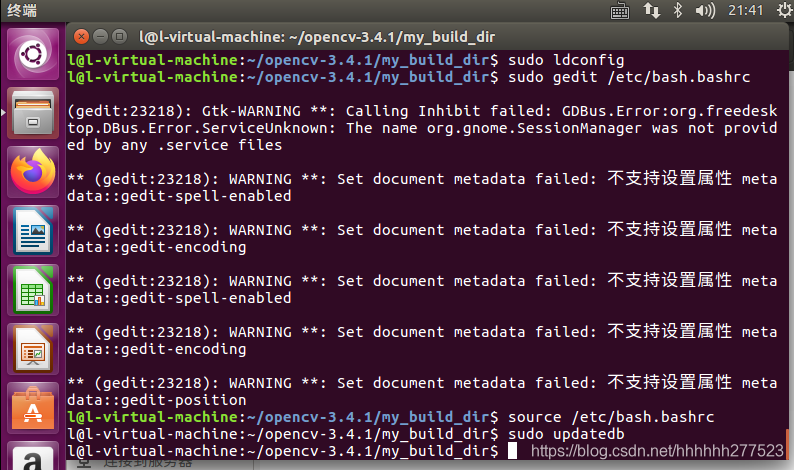794x470 pixels.
Task: Open the network connections indicator
Action: tap(652, 10)
